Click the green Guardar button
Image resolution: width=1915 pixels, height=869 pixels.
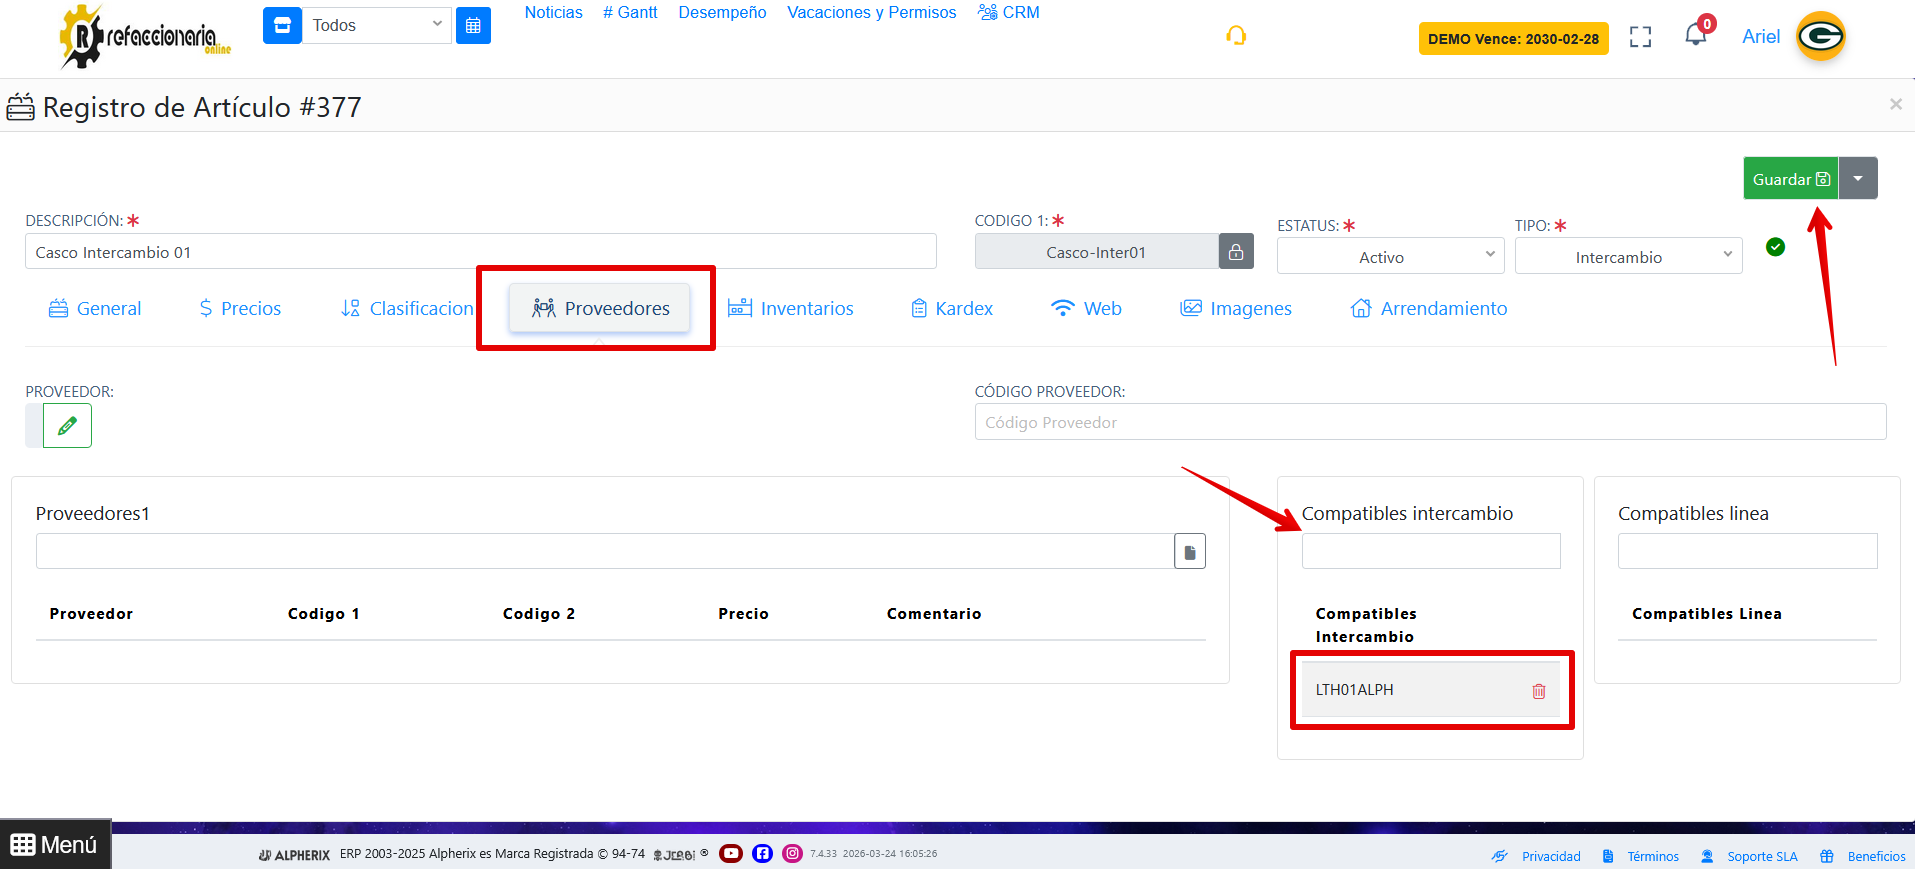1790,179
